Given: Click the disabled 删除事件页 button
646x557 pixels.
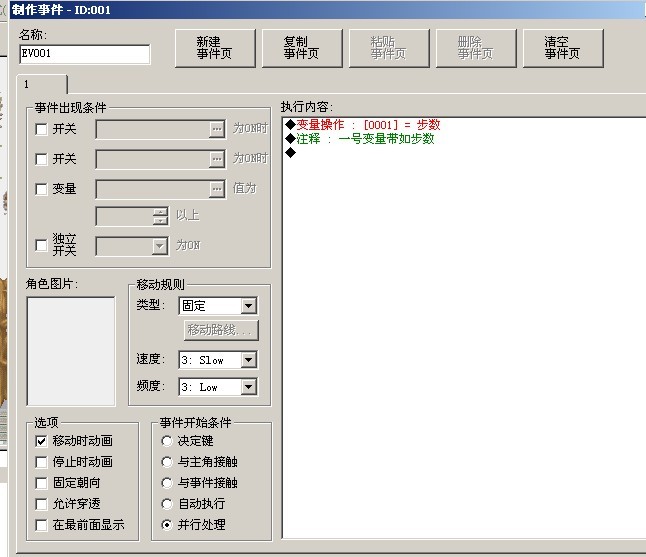Looking at the screenshot, I should 476,48.
